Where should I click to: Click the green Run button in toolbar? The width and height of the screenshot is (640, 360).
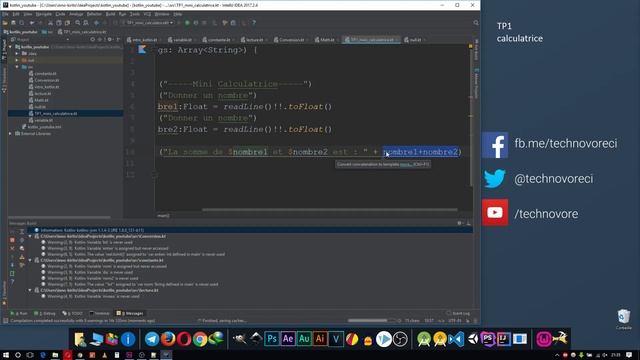point(187,23)
